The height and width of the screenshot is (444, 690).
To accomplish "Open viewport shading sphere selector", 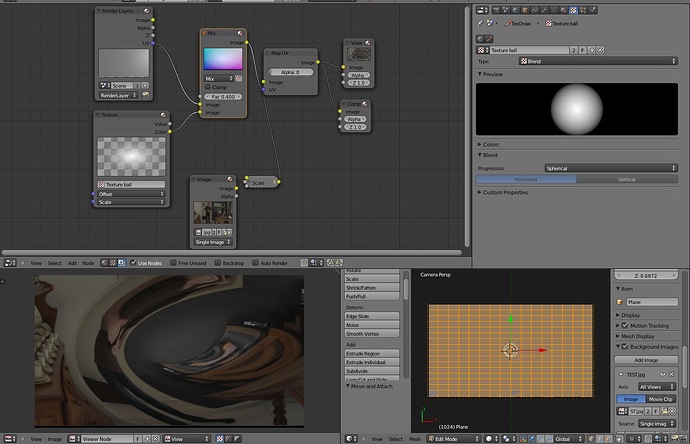I will (x=492, y=439).
